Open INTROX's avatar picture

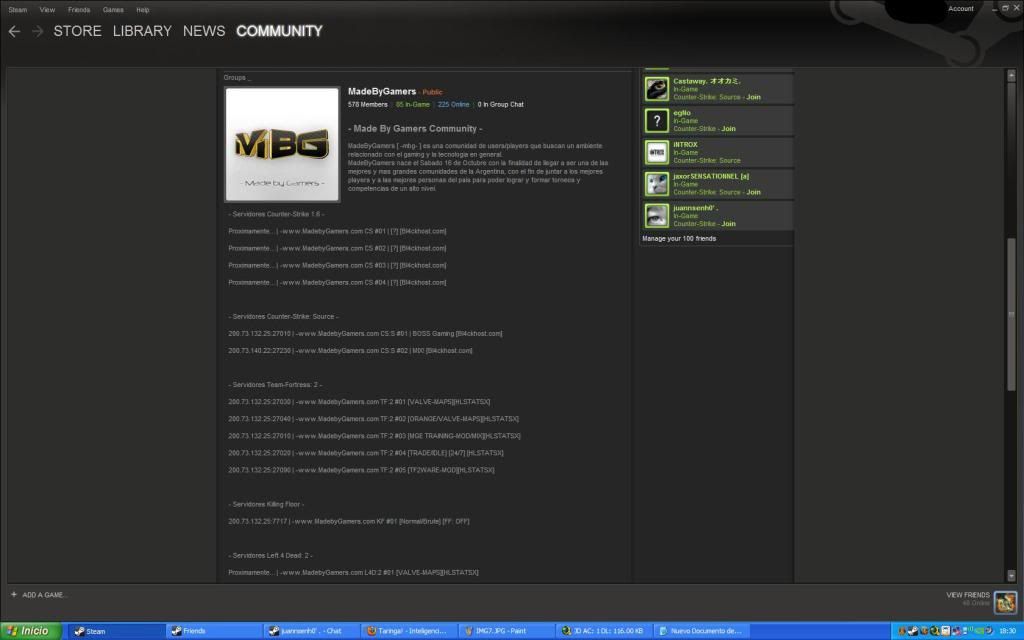[x=656, y=152]
